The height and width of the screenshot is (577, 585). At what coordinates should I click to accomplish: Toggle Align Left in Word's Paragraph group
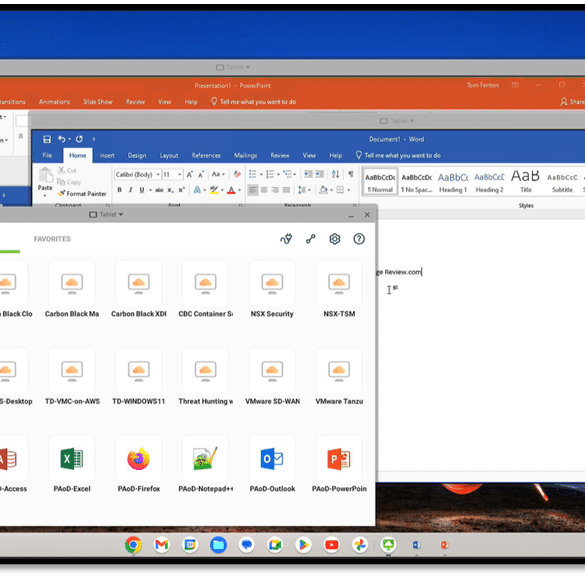(253, 190)
